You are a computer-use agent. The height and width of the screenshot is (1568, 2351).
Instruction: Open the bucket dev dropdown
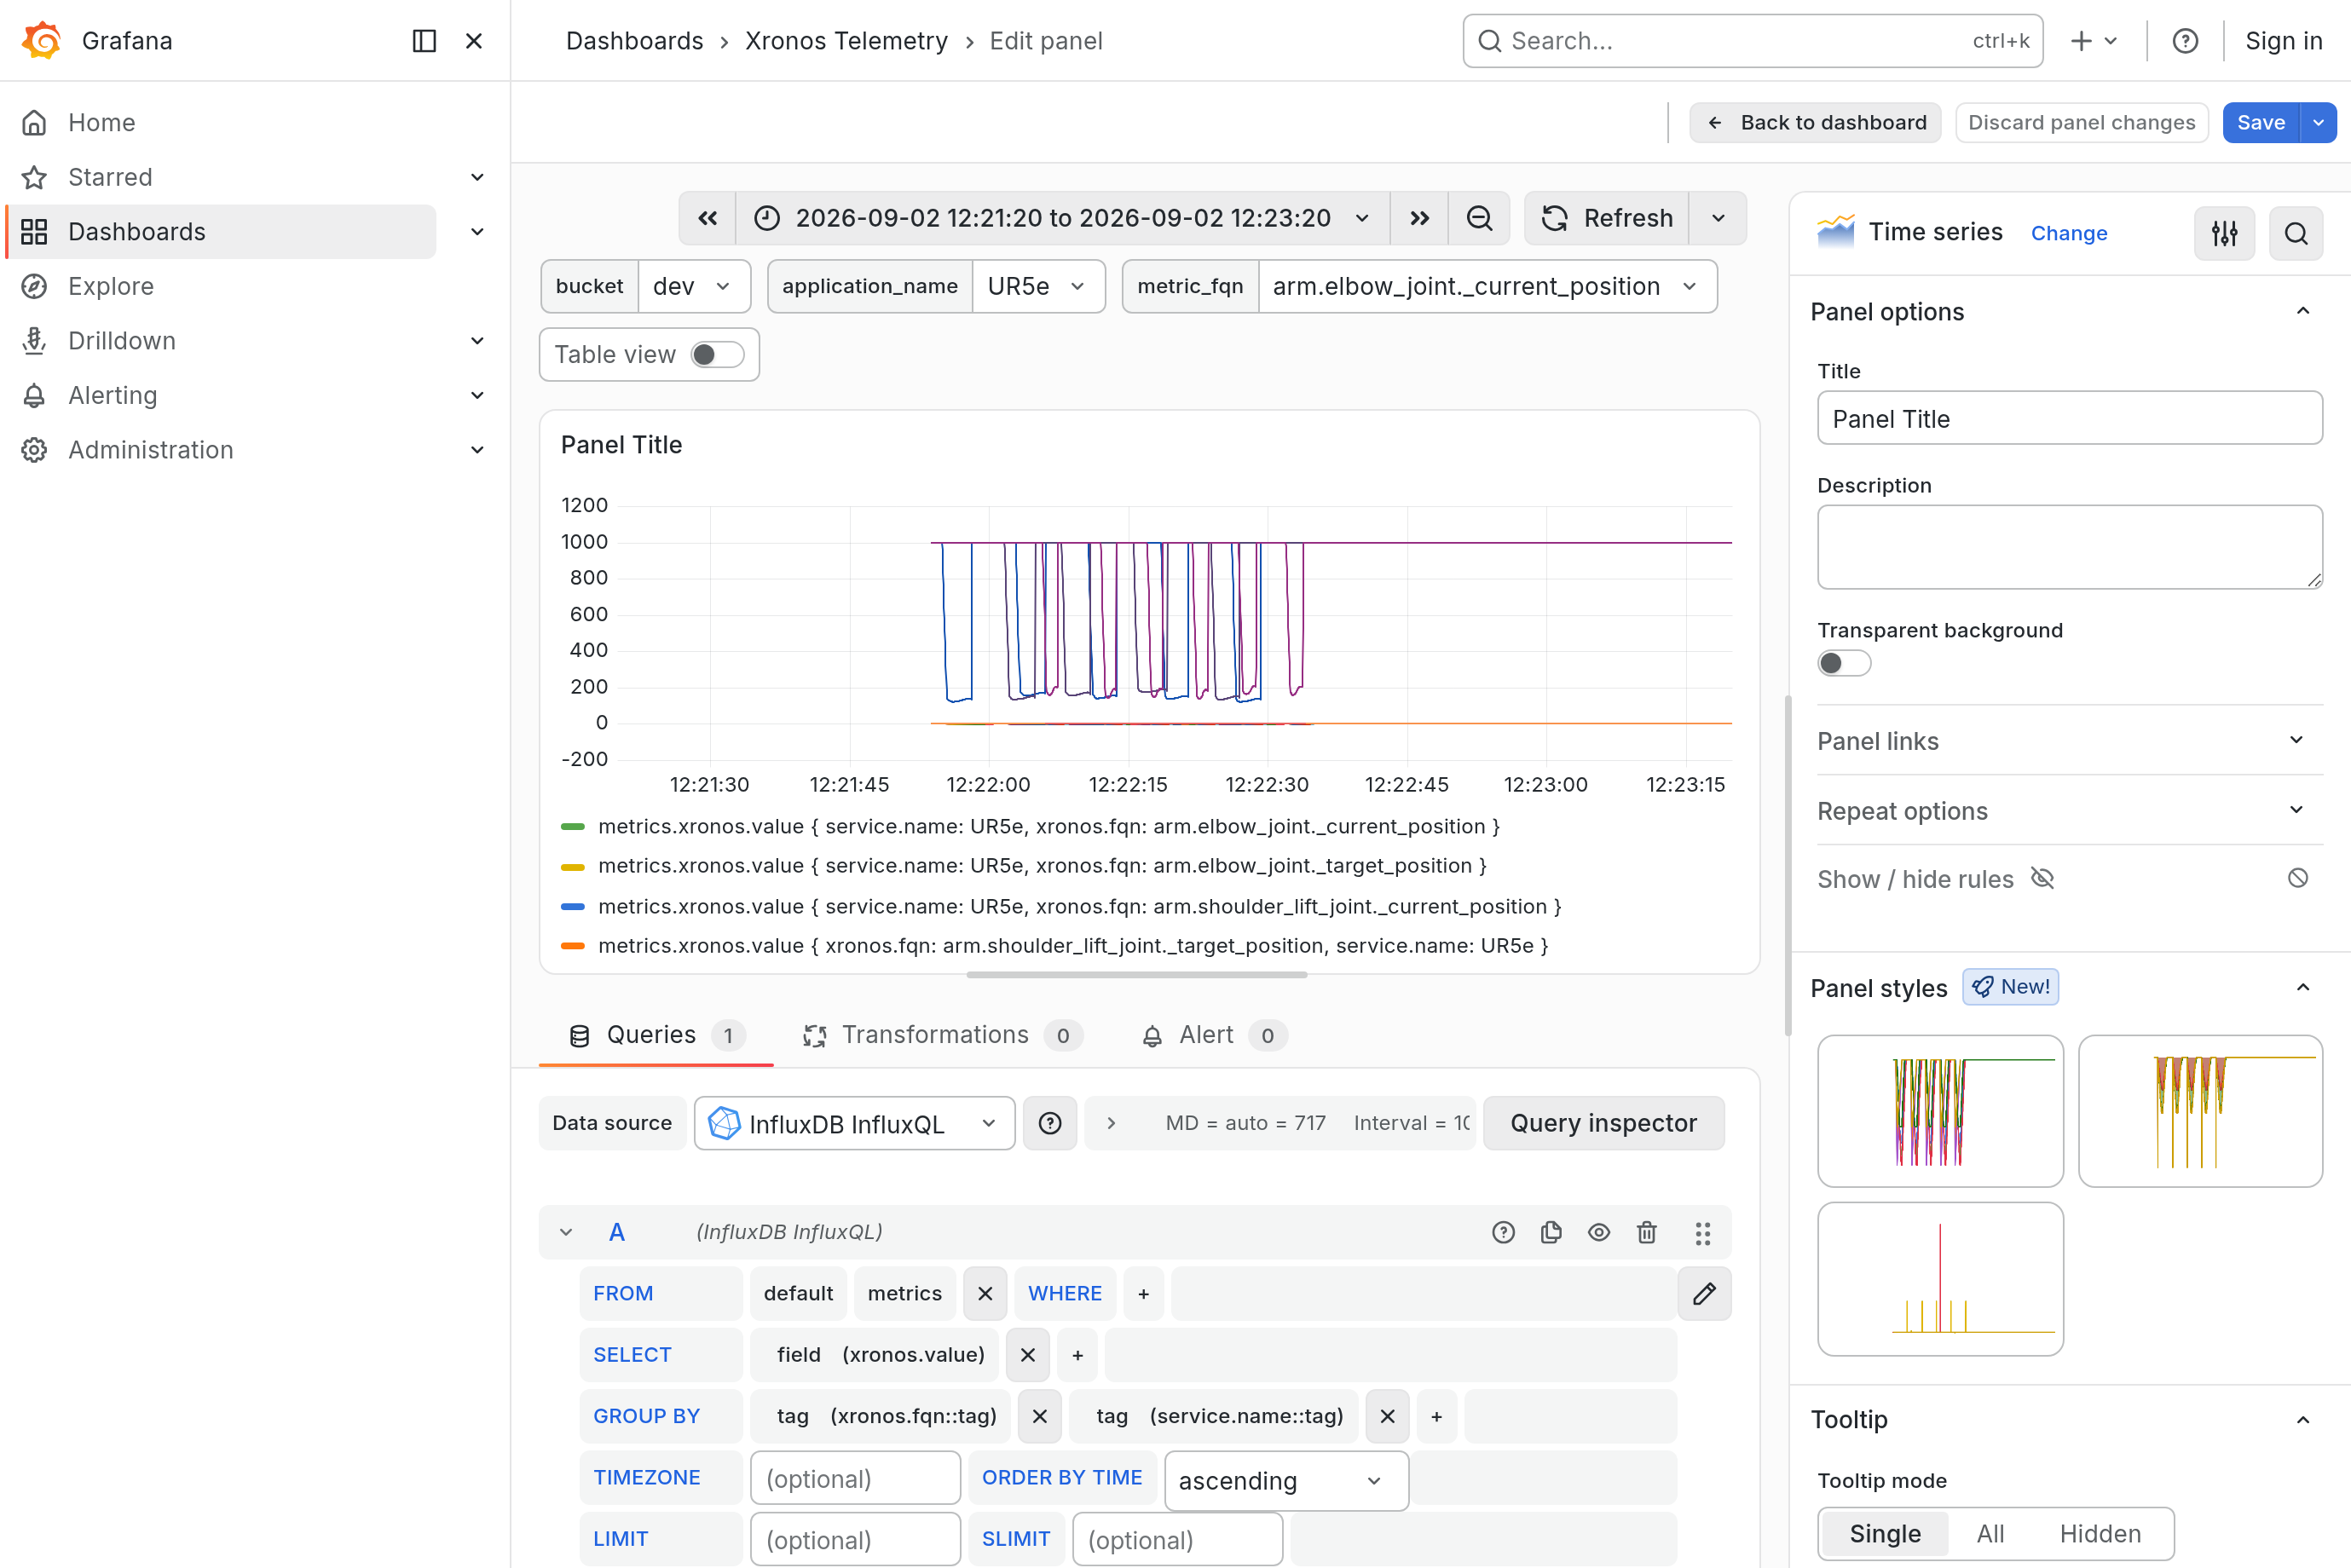coord(694,286)
